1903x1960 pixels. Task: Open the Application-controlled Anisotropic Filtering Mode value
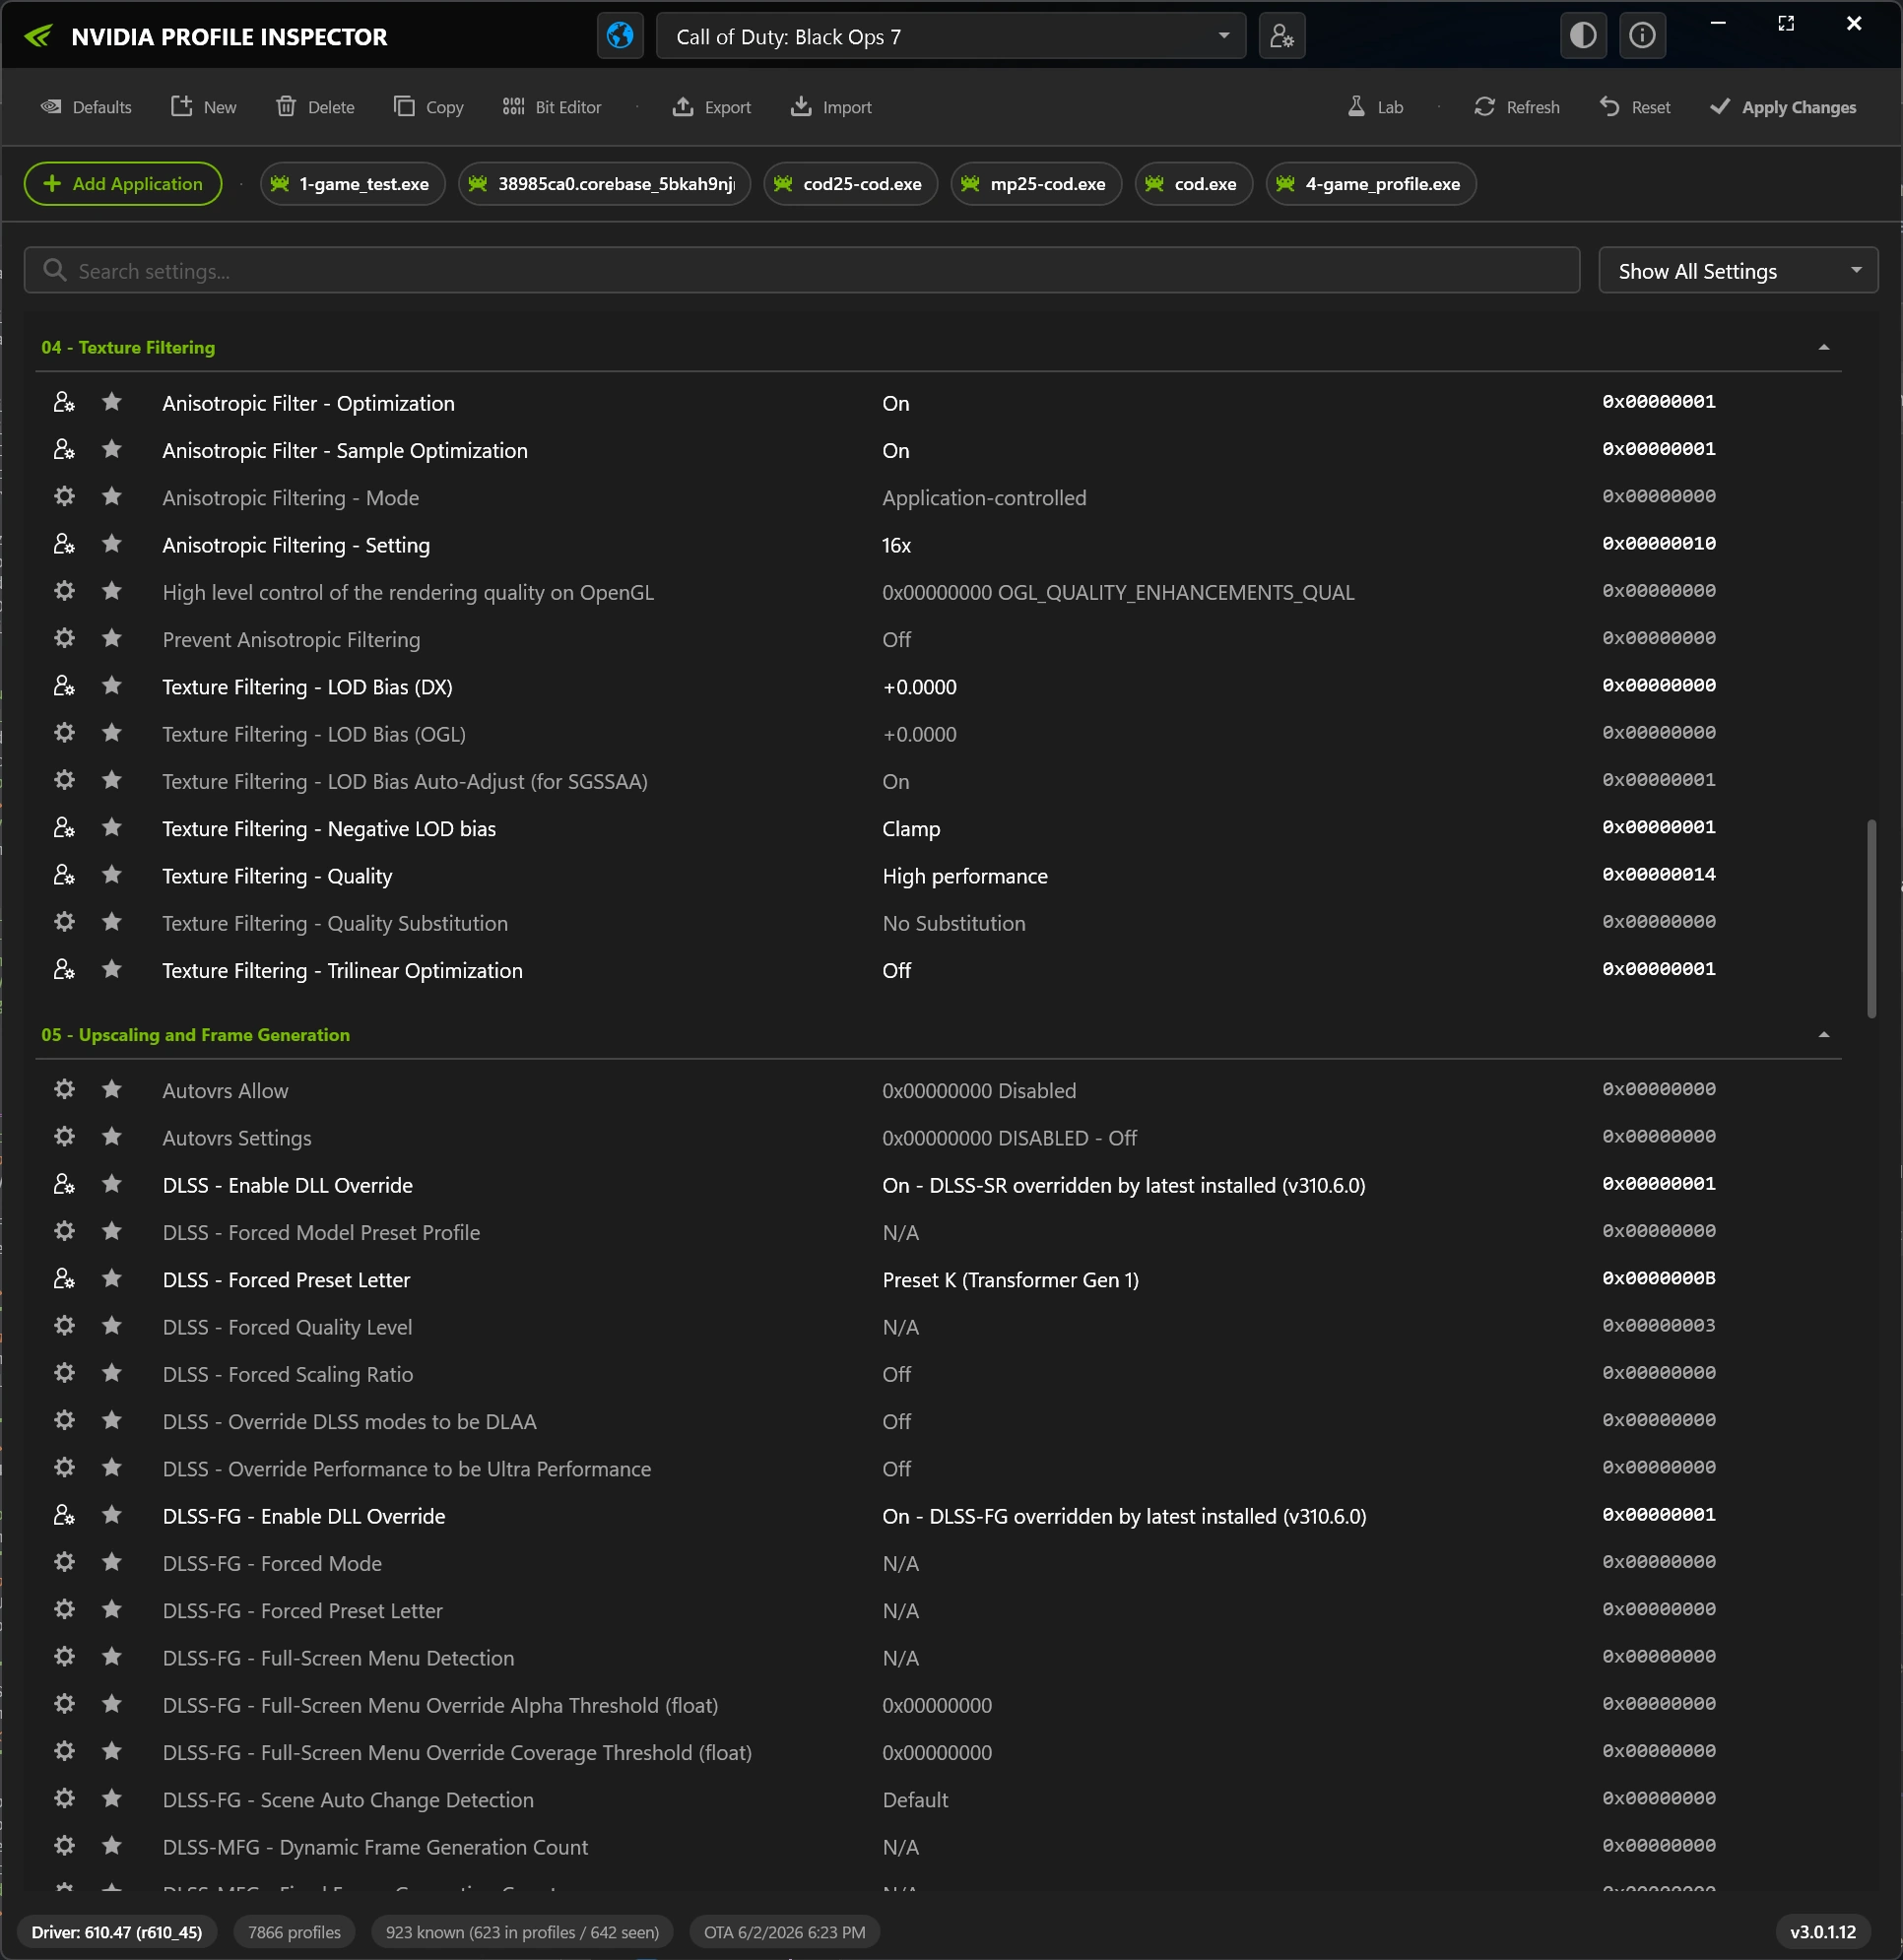[984, 498]
